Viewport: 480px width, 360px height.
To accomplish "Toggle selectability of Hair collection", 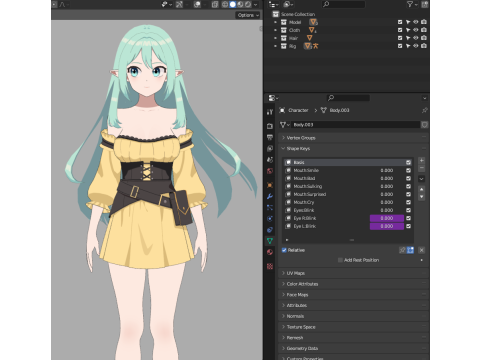I will 408,38.
